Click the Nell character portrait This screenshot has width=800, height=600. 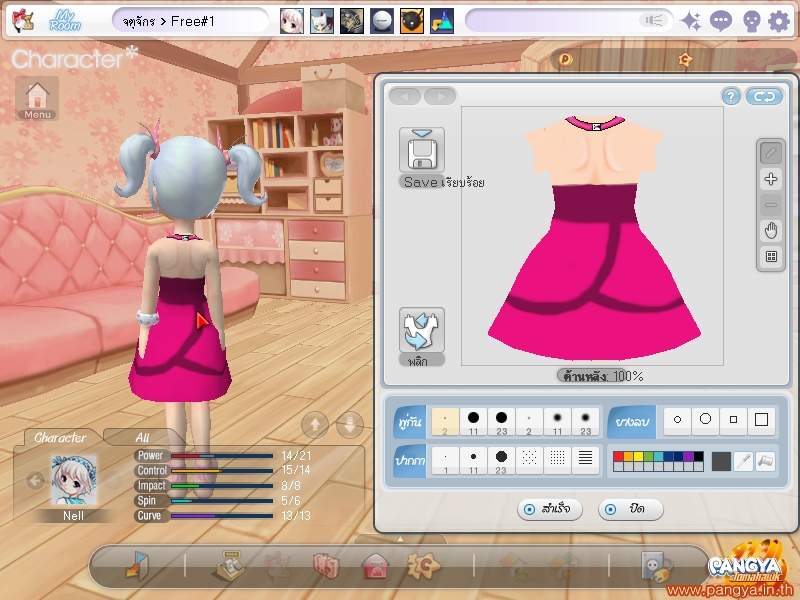(73, 480)
